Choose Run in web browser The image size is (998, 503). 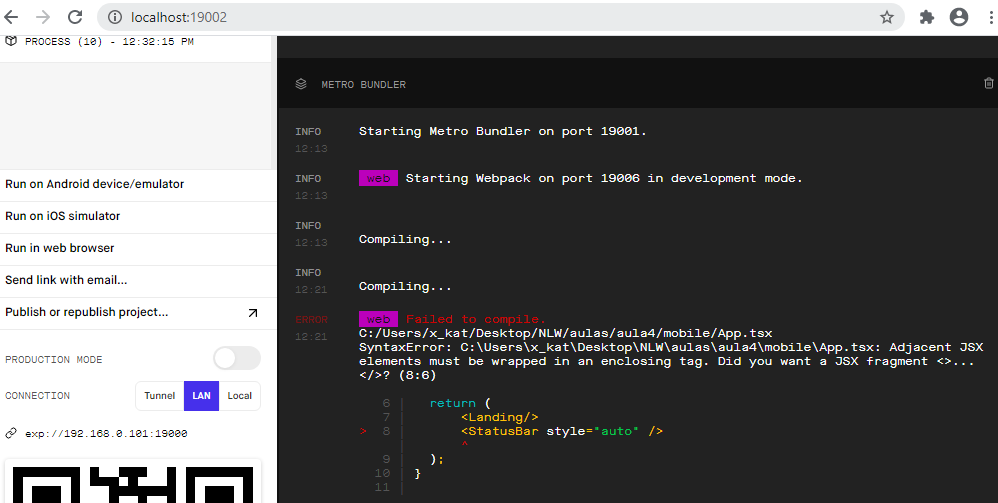click(x=138, y=248)
